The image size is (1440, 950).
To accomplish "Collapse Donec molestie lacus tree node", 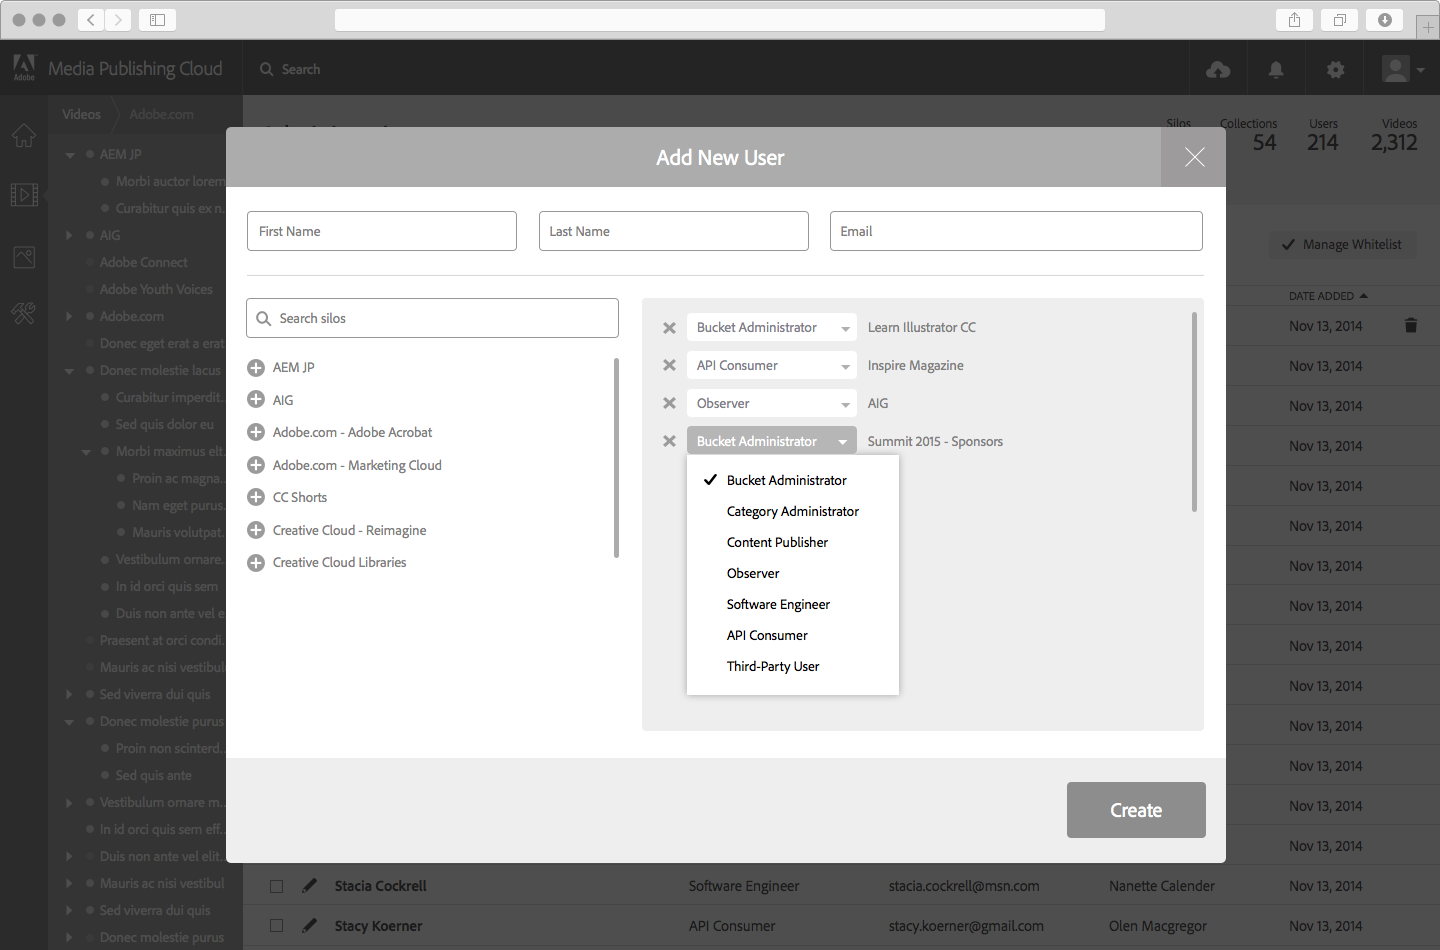I will point(70,371).
